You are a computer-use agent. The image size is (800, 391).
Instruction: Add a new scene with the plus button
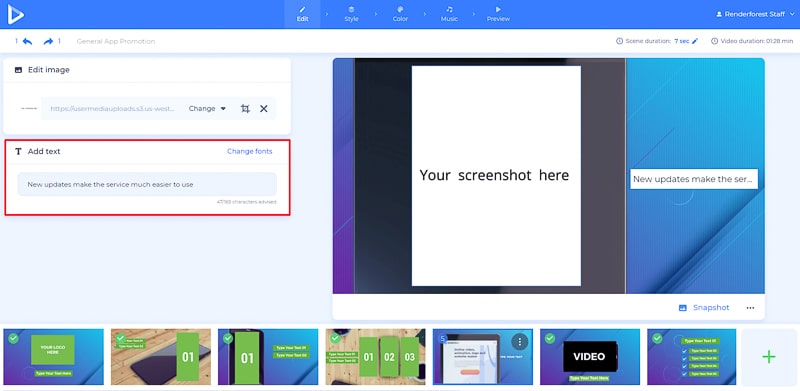click(x=769, y=357)
